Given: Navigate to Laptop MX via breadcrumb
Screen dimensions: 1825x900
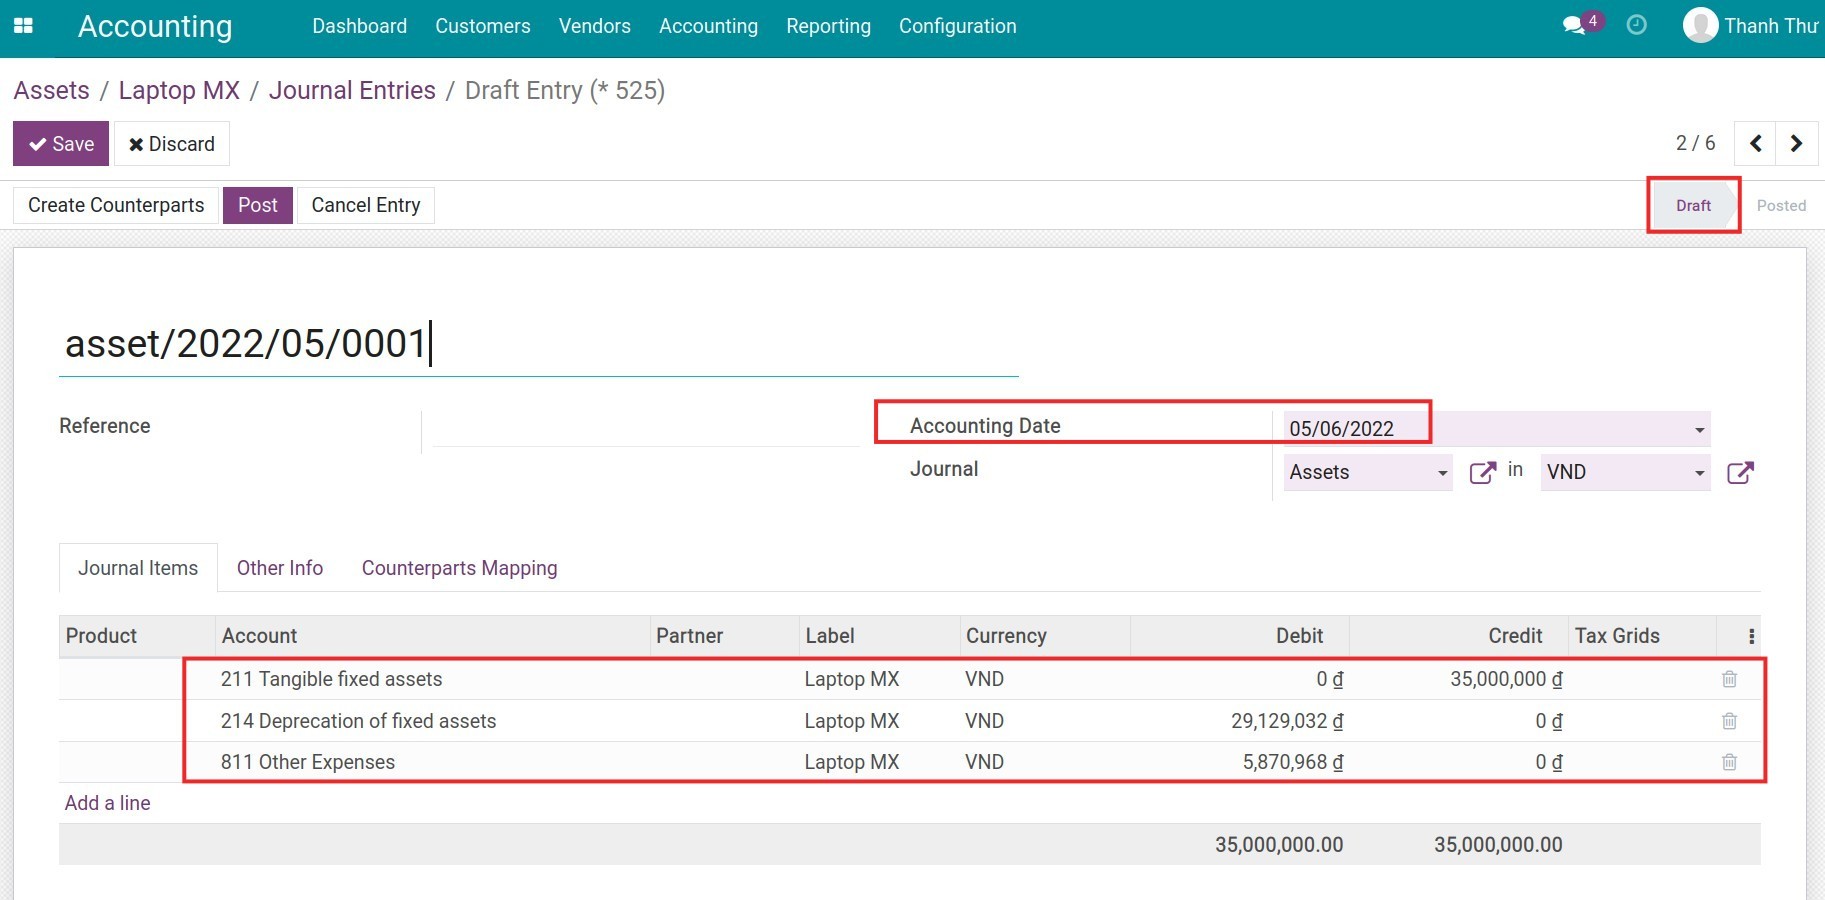Looking at the screenshot, I should 178,90.
